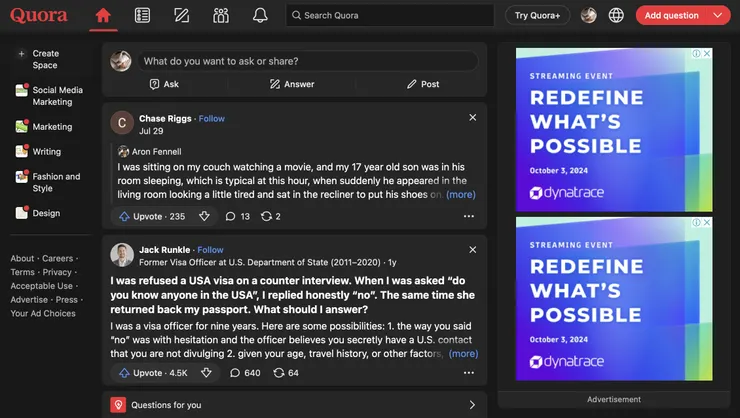
Task: Follow Chase Riggs
Action: tap(211, 118)
